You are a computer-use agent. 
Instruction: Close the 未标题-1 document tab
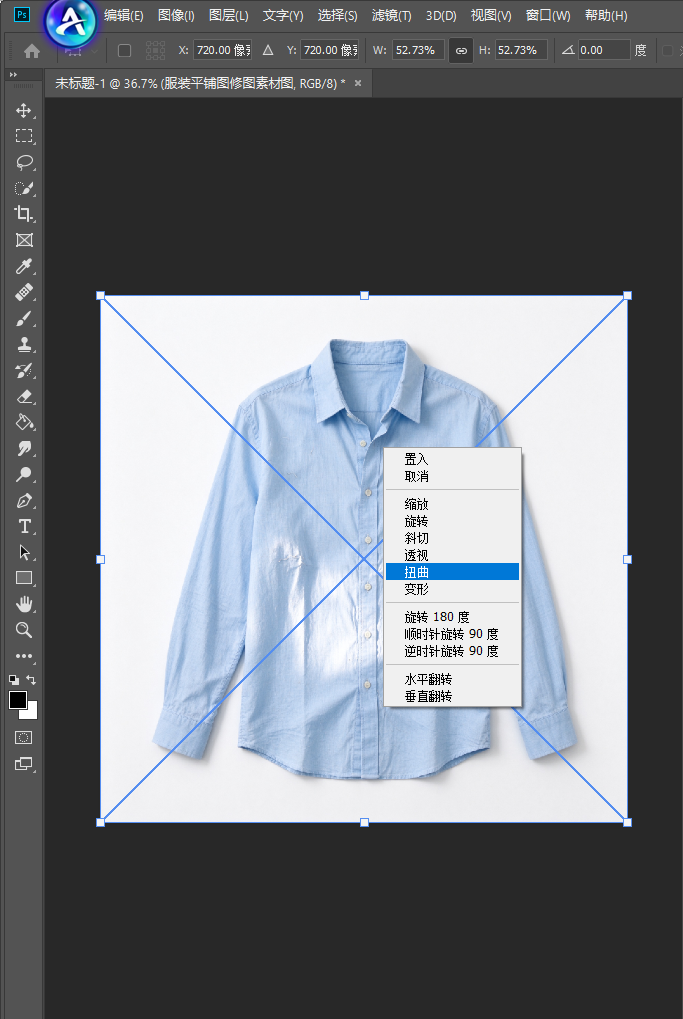point(357,83)
